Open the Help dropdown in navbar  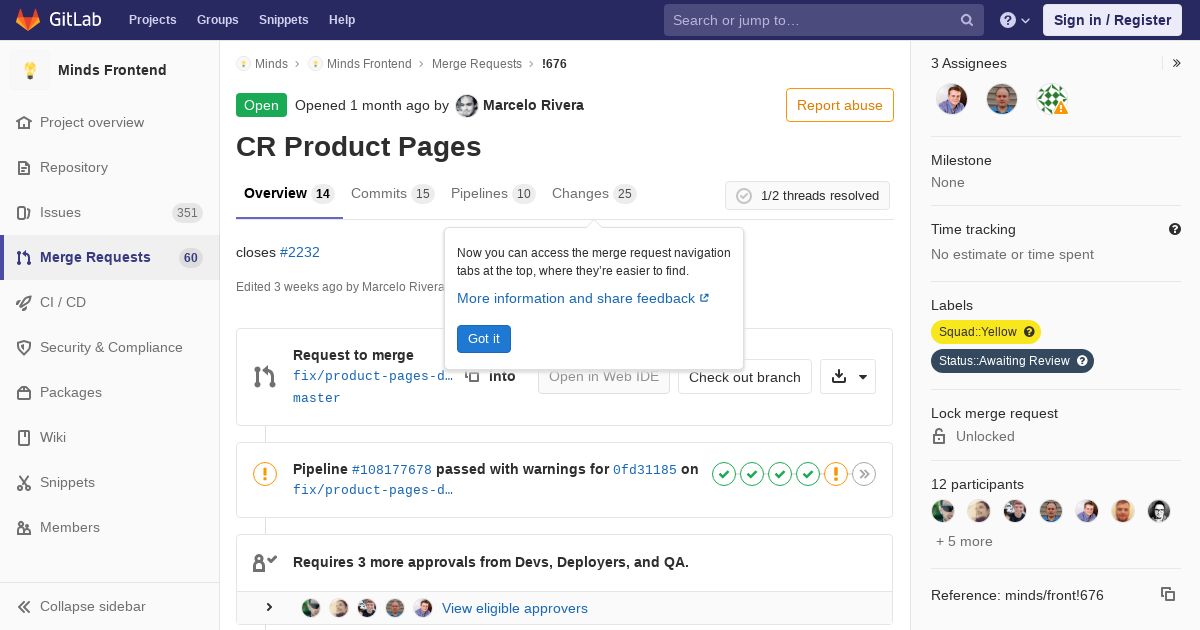[x=1015, y=20]
